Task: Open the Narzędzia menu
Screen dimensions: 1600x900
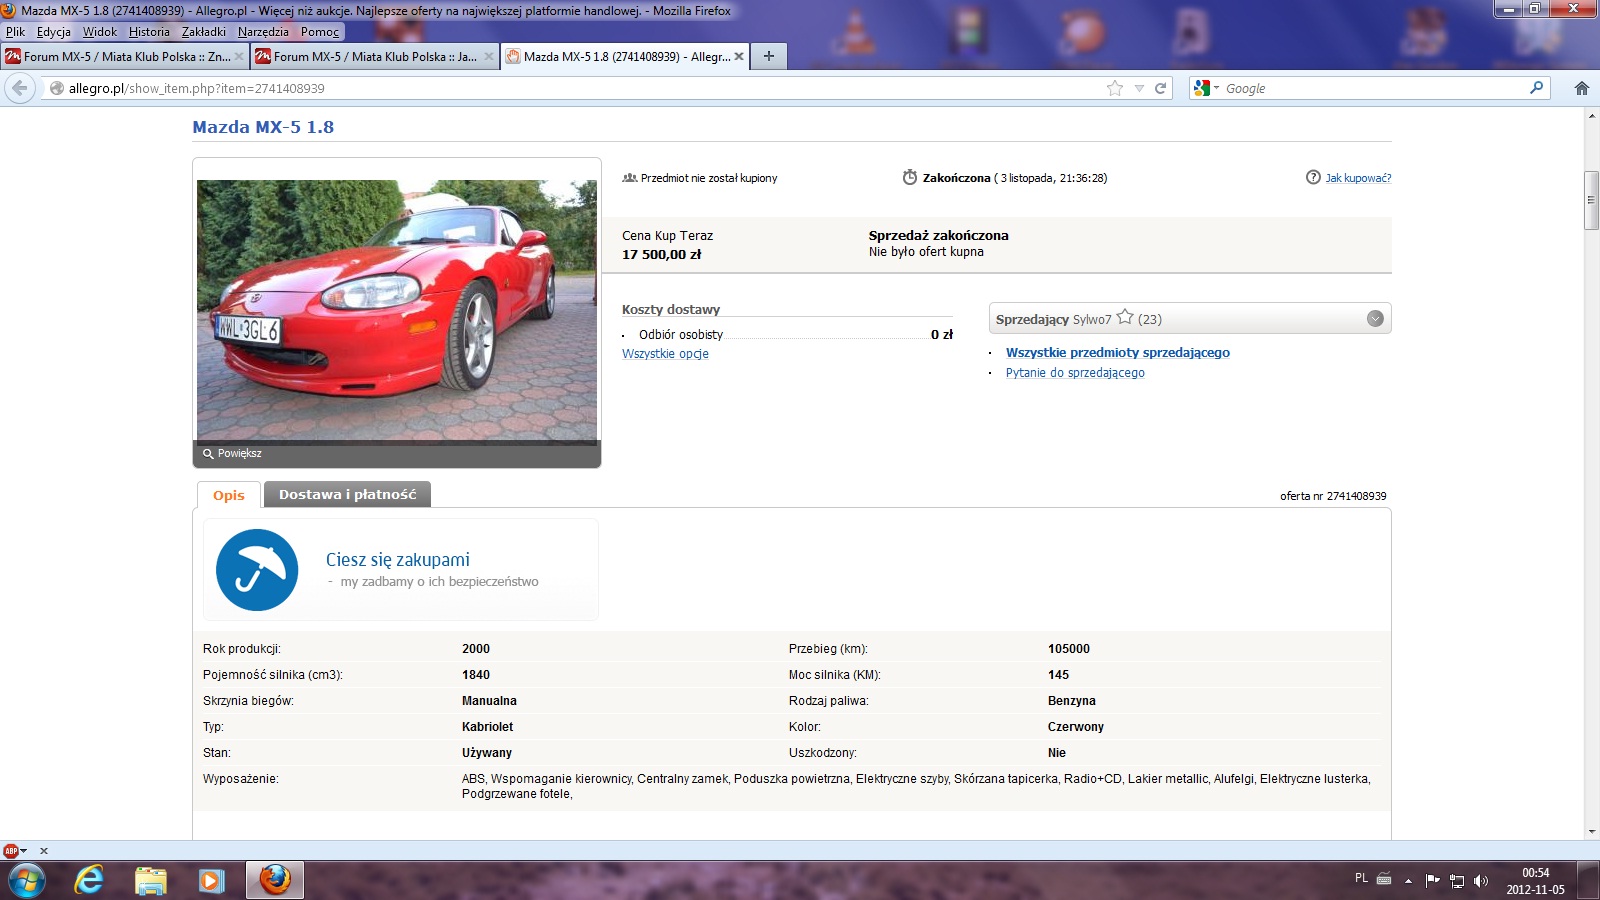Action: (x=263, y=32)
